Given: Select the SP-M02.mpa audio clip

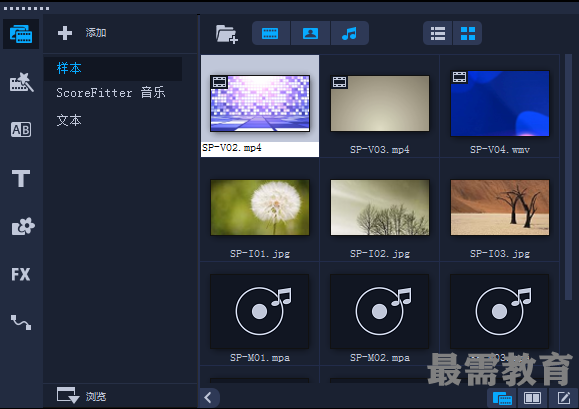Looking at the screenshot, I should (380, 311).
